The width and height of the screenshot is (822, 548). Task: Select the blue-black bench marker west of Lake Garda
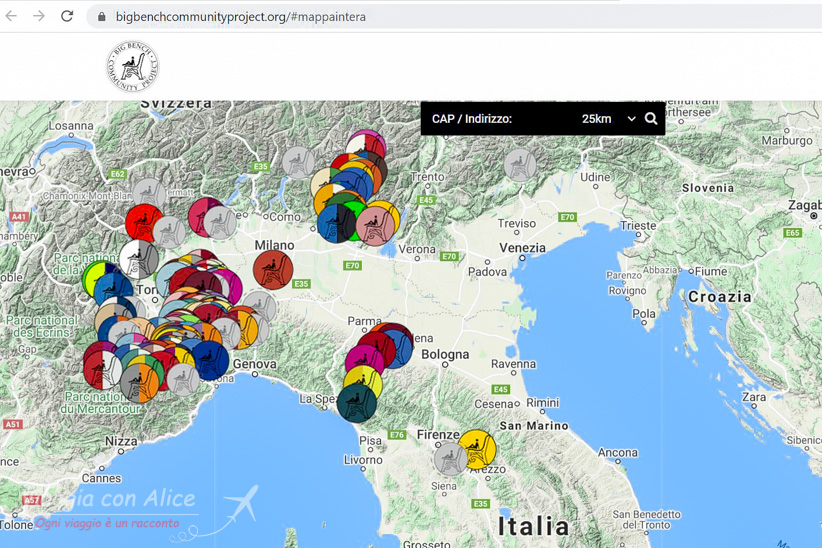[336, 223]
